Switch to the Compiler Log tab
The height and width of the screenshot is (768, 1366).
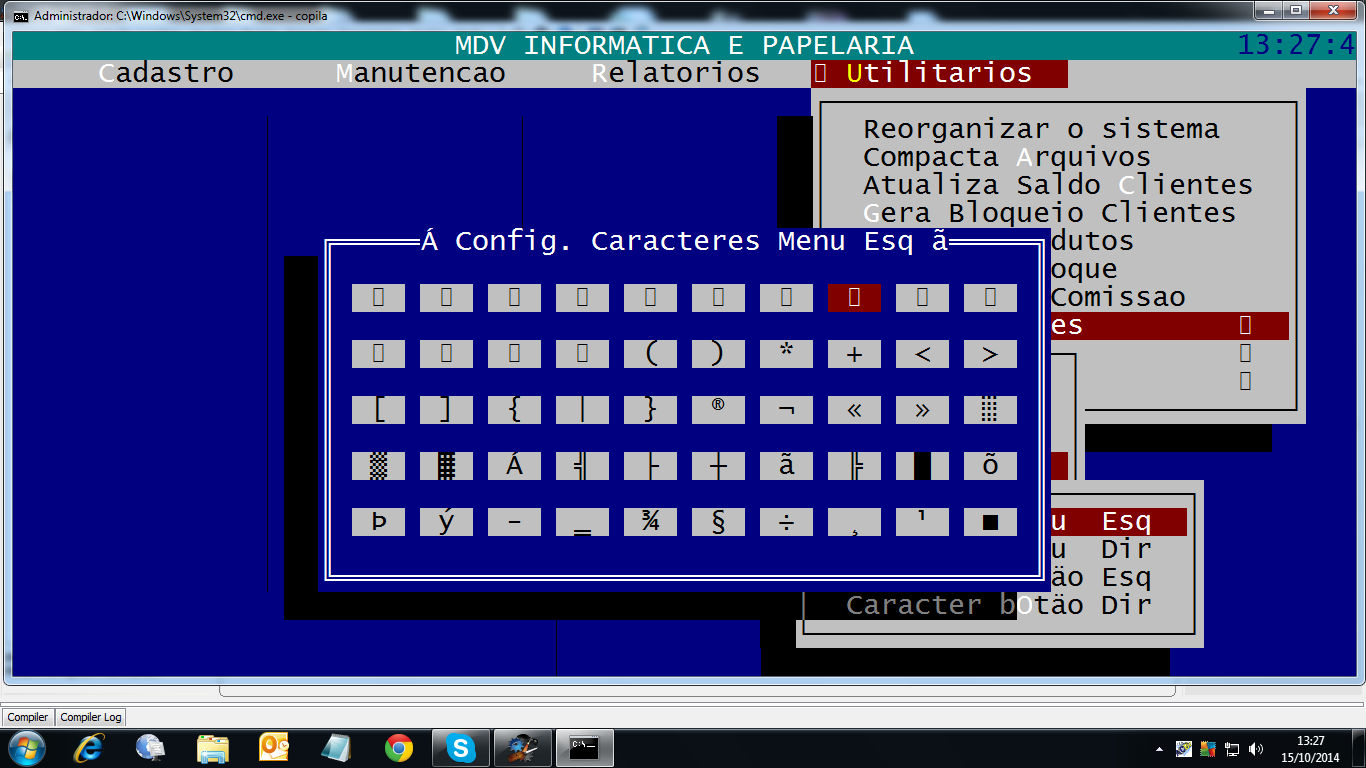(91, 717)
